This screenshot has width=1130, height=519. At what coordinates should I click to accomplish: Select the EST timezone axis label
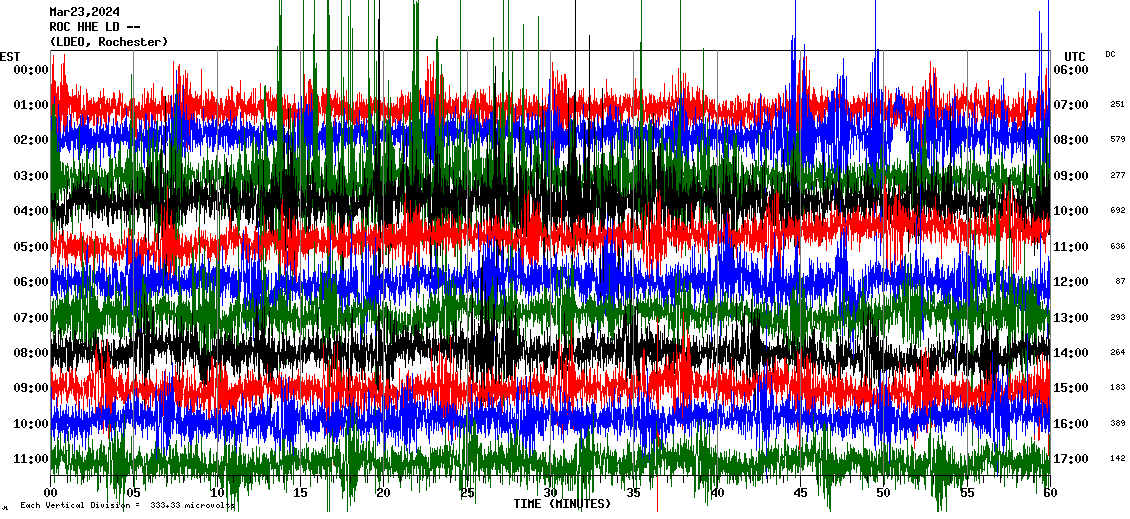point(10,56)
